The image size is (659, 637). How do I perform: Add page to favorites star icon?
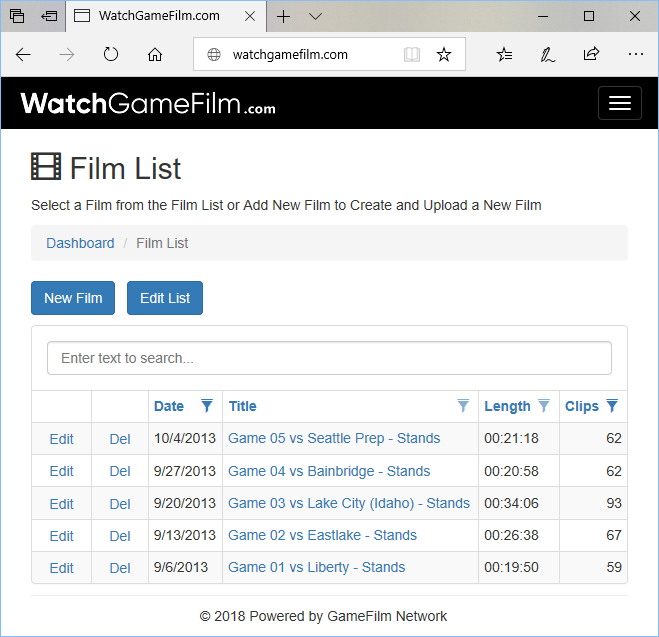444,54
